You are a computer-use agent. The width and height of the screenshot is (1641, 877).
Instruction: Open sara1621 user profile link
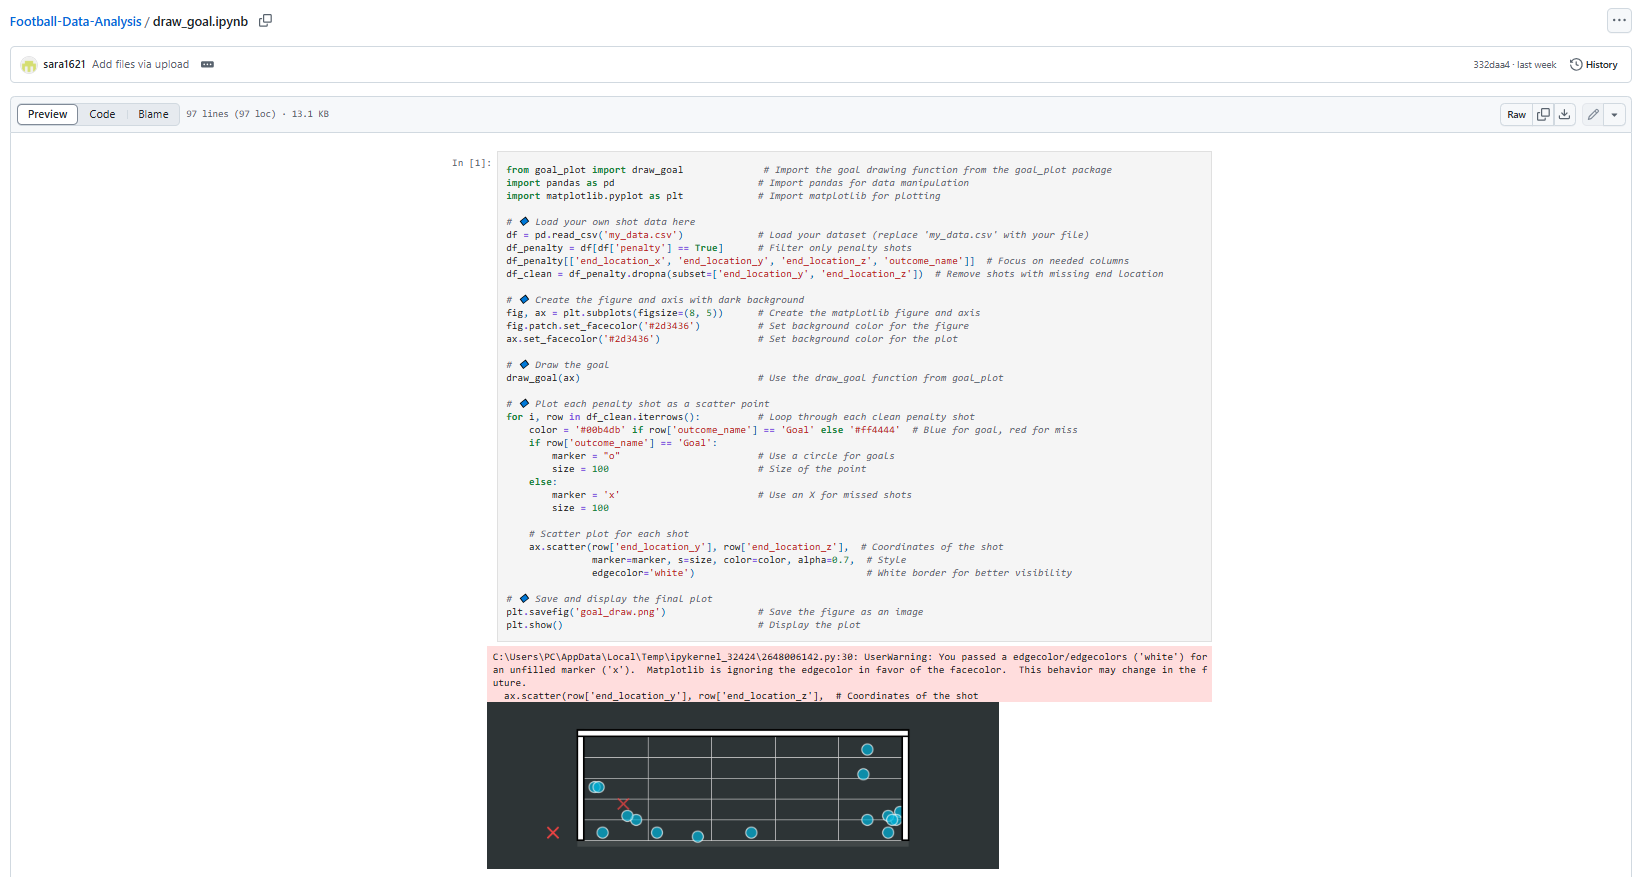tap(64, 65)
